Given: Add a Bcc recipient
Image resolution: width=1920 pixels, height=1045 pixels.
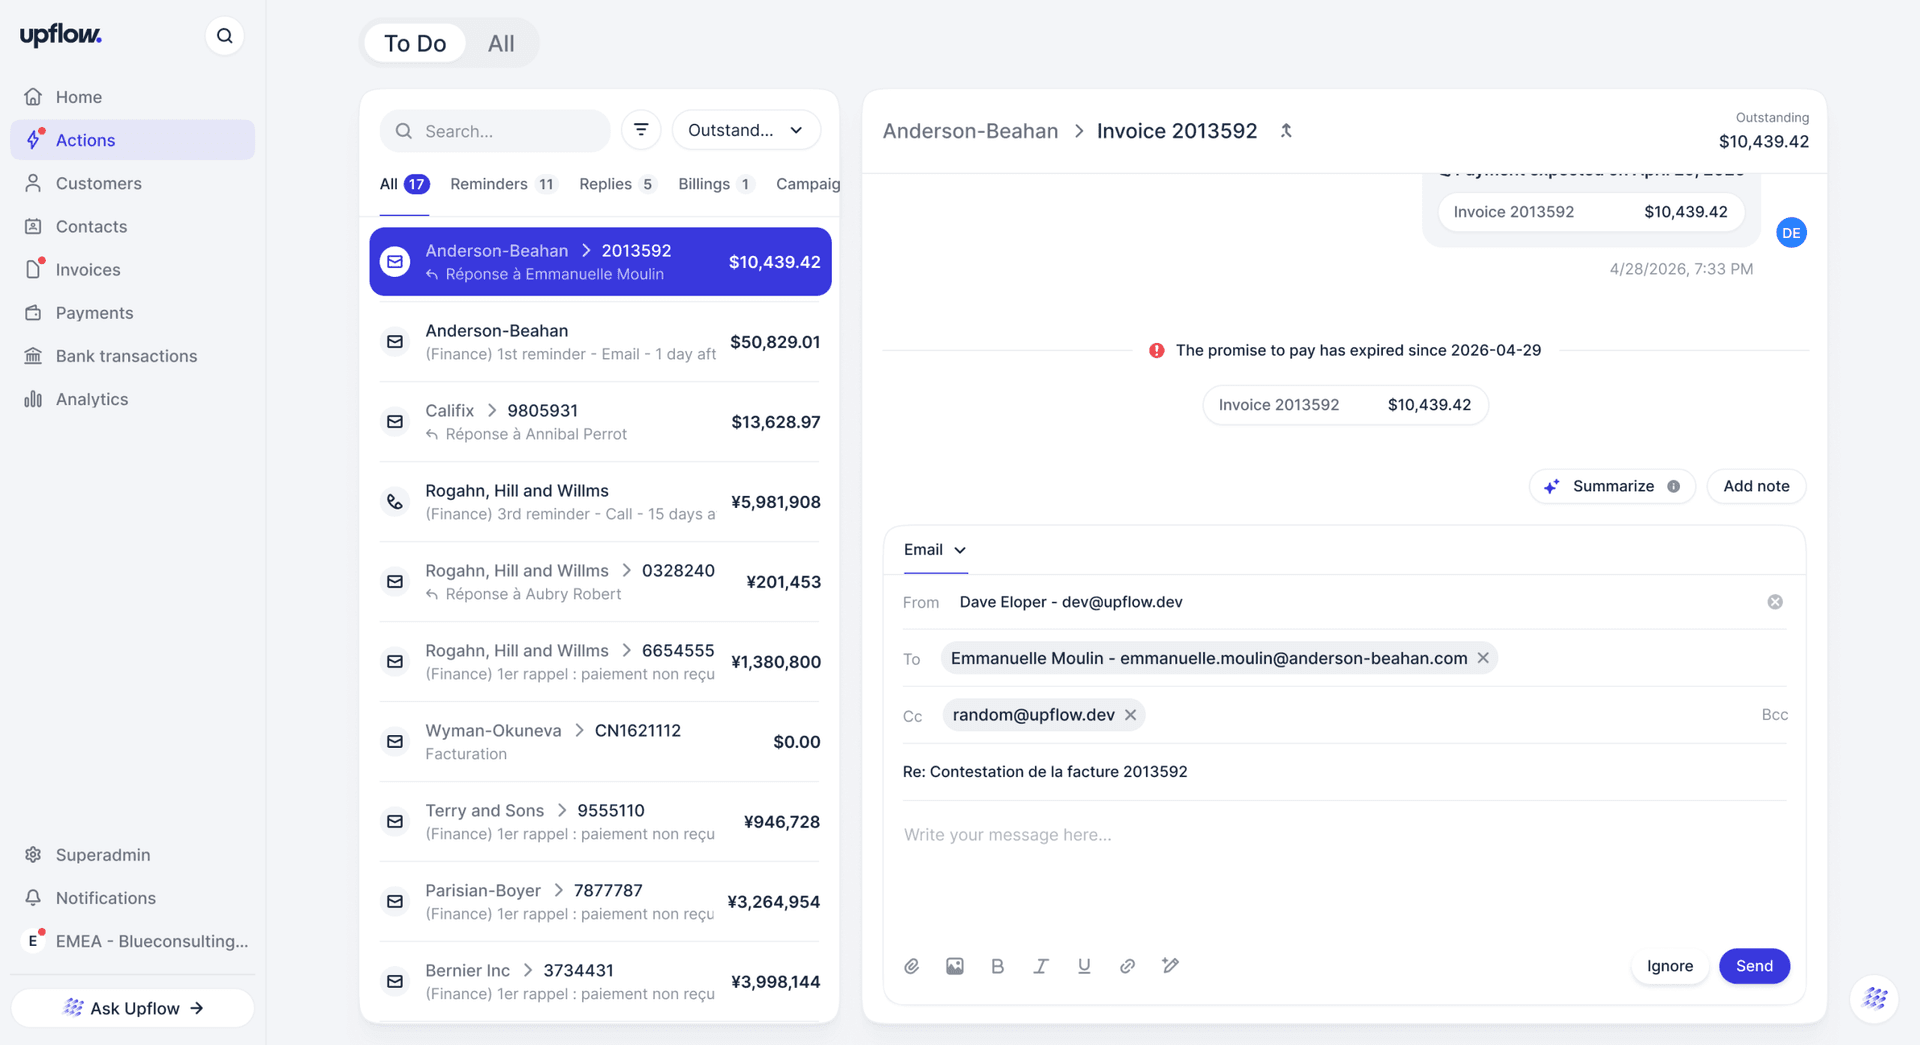Looking at the screenshot, I should click(1774, 715).
